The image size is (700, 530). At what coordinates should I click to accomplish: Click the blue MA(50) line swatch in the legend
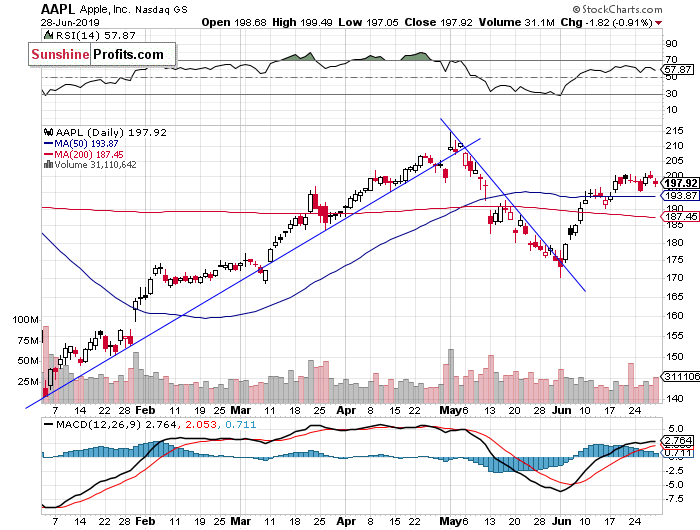pos(49,144)
